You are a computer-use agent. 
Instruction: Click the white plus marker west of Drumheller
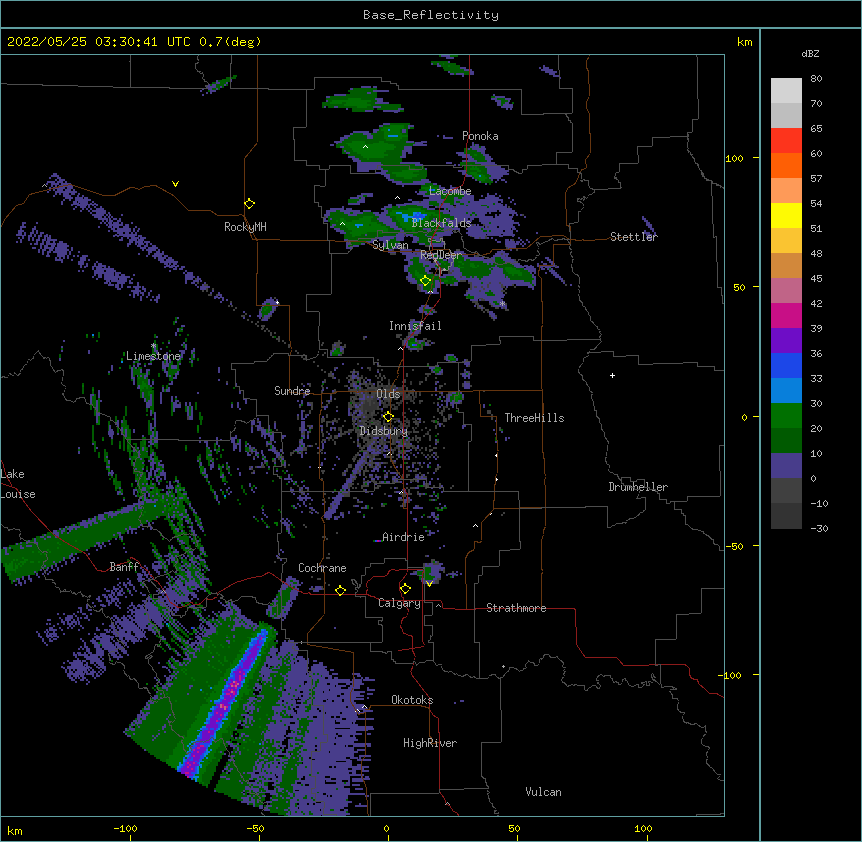[612, 375]
